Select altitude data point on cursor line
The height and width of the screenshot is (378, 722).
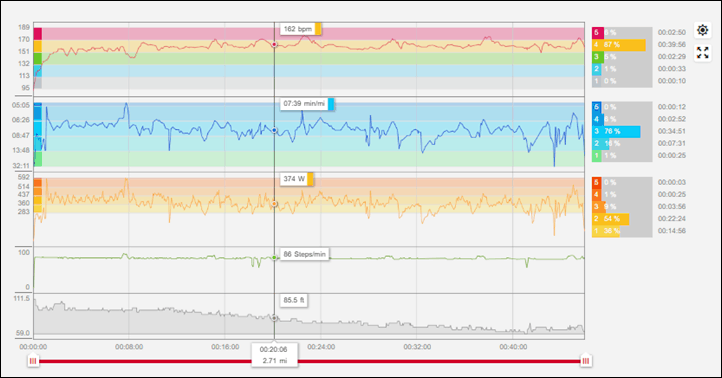point(274,318)
